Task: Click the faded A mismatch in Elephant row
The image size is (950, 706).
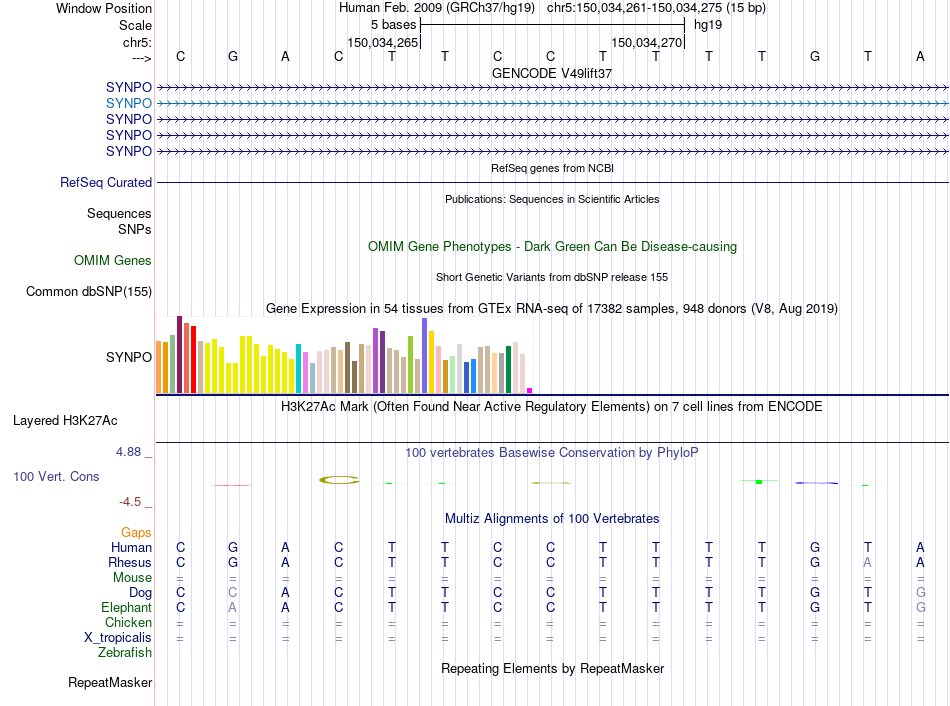Action: click(233, 607)
